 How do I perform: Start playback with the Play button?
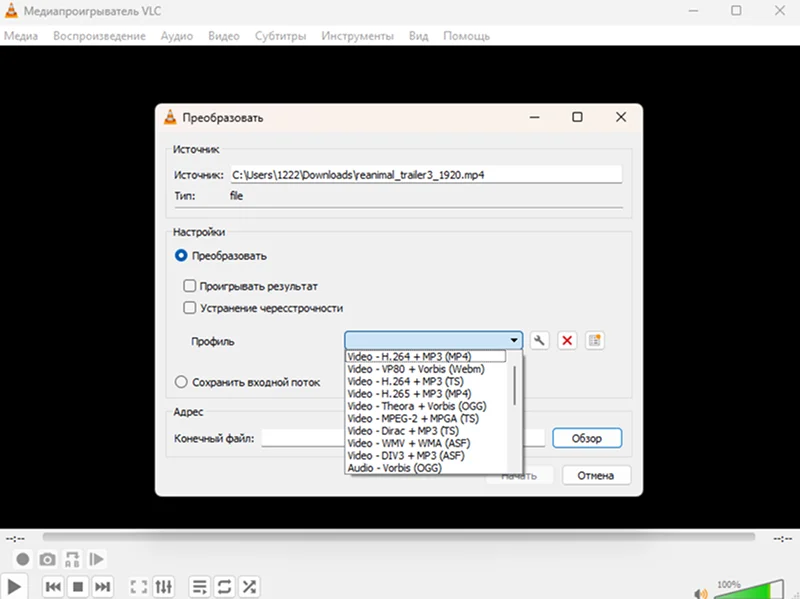pyautogui.click(x=14, y=587)
